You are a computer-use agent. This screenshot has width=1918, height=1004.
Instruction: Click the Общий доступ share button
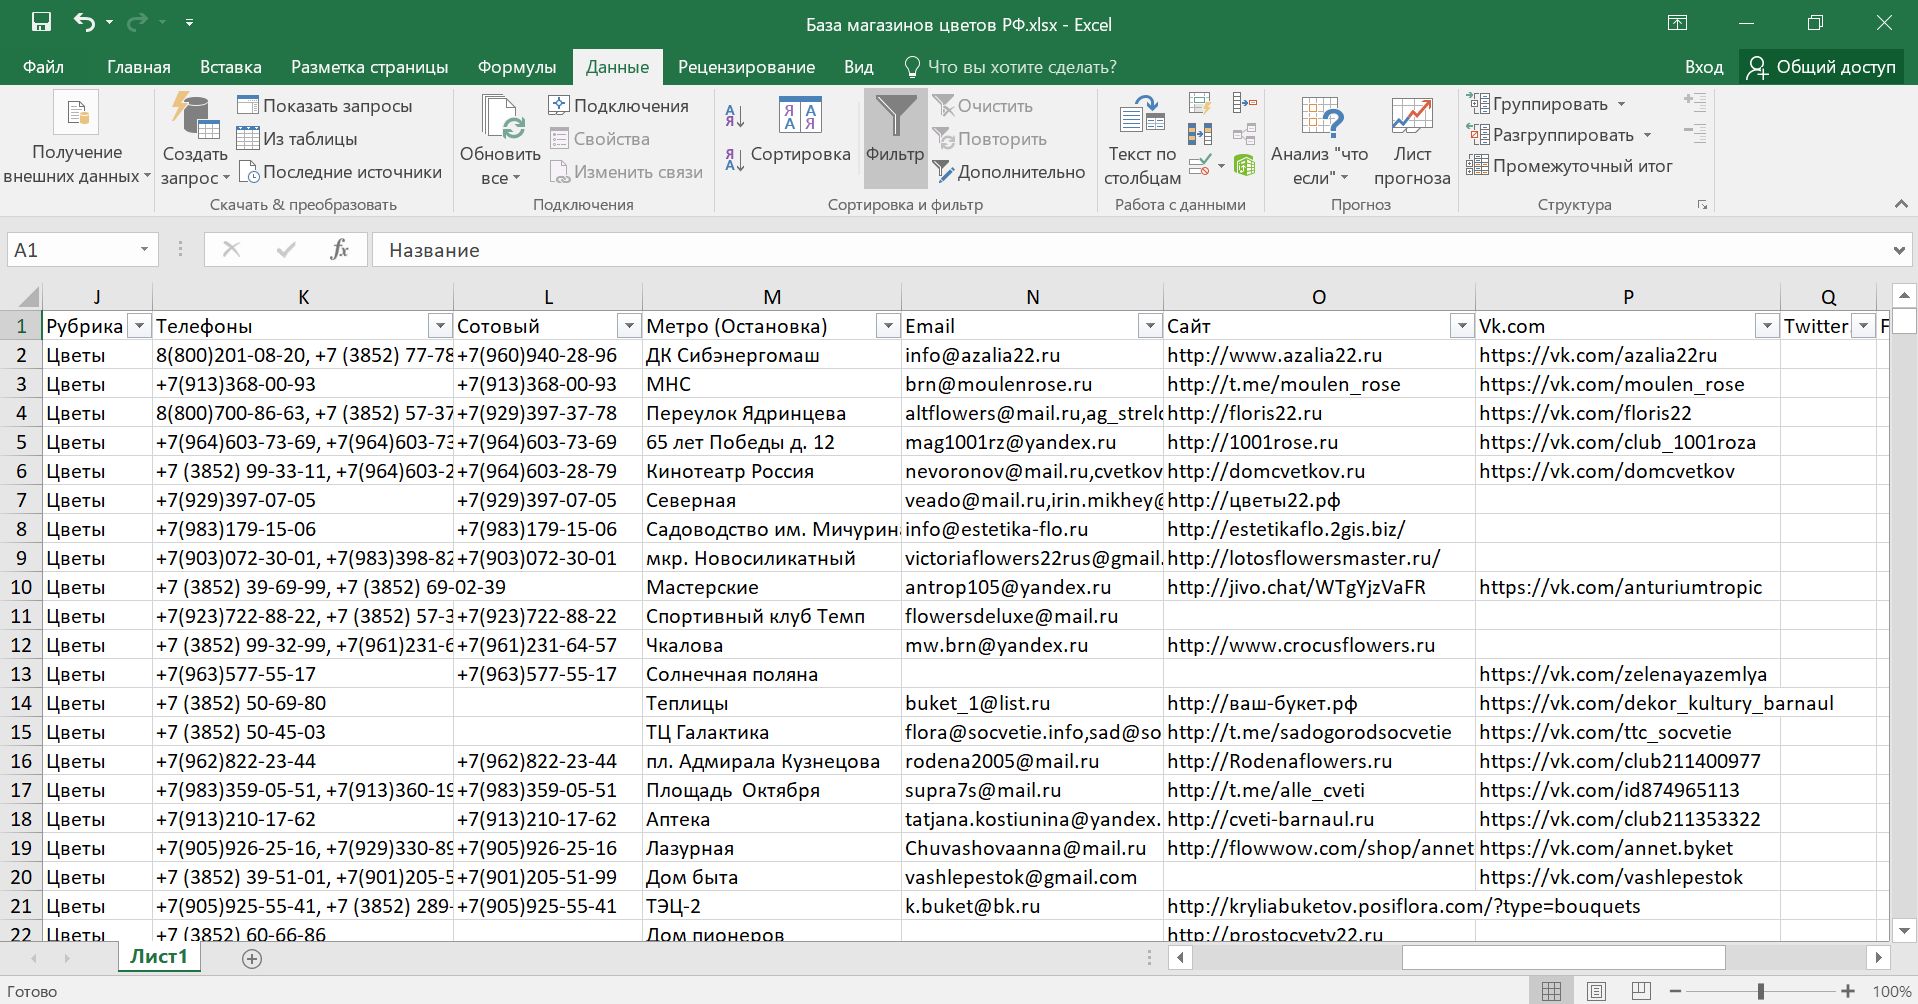[x=1821, y=67]
